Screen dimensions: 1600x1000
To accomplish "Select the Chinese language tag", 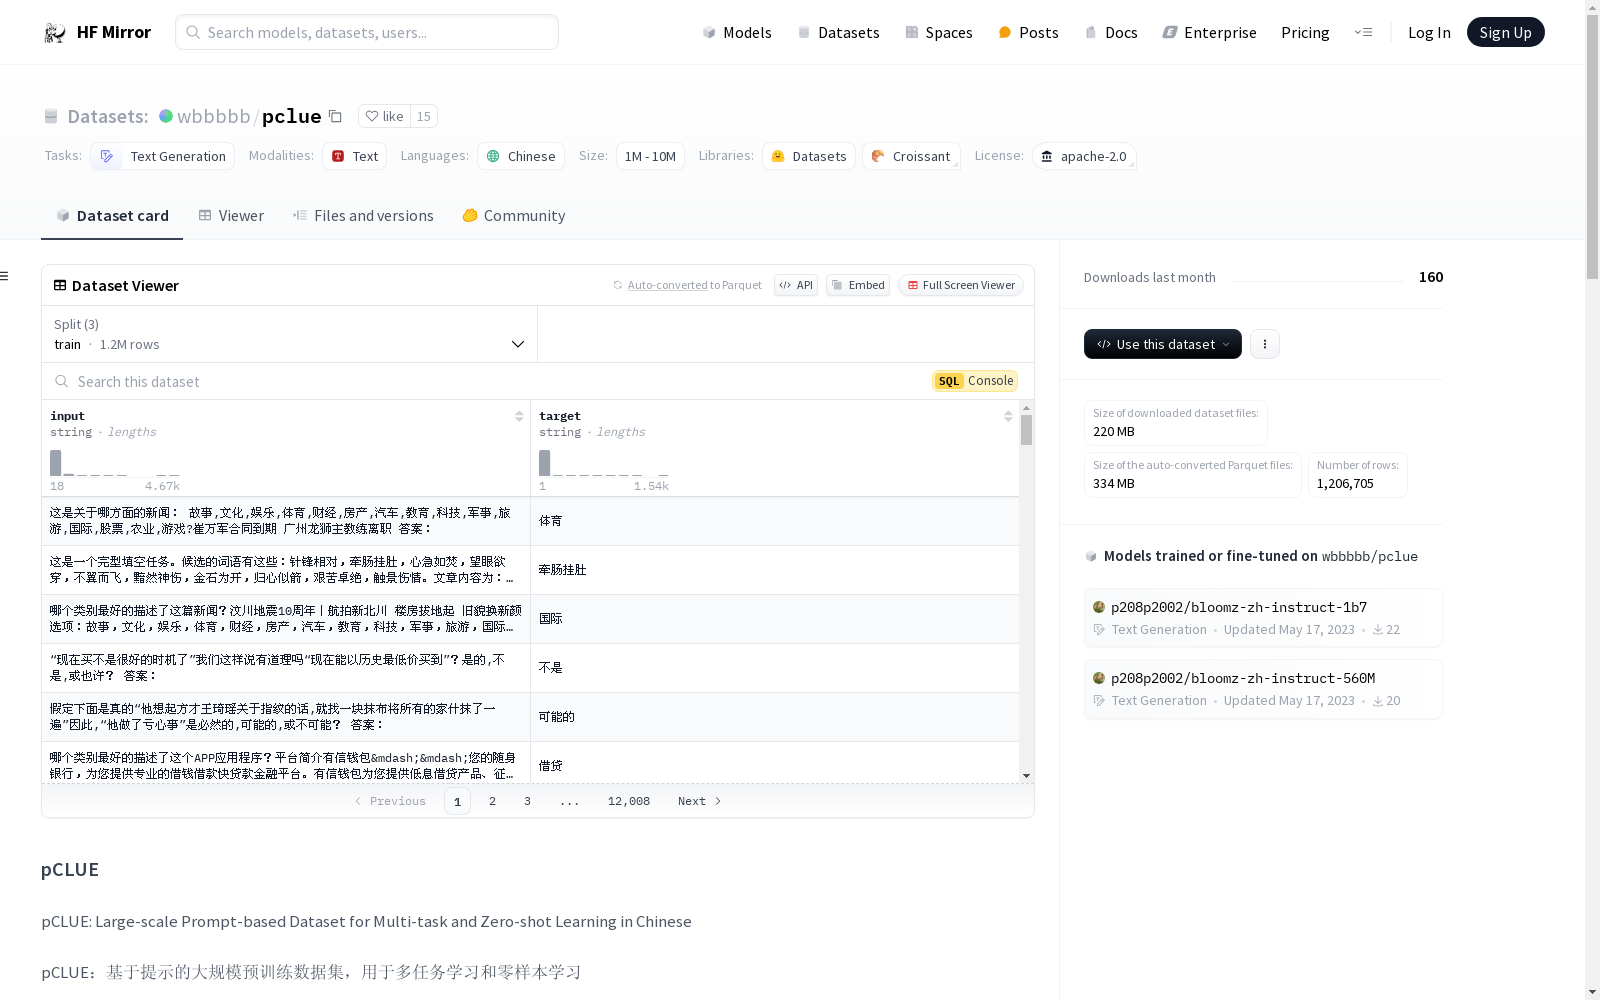I will (x=521, y=156).
